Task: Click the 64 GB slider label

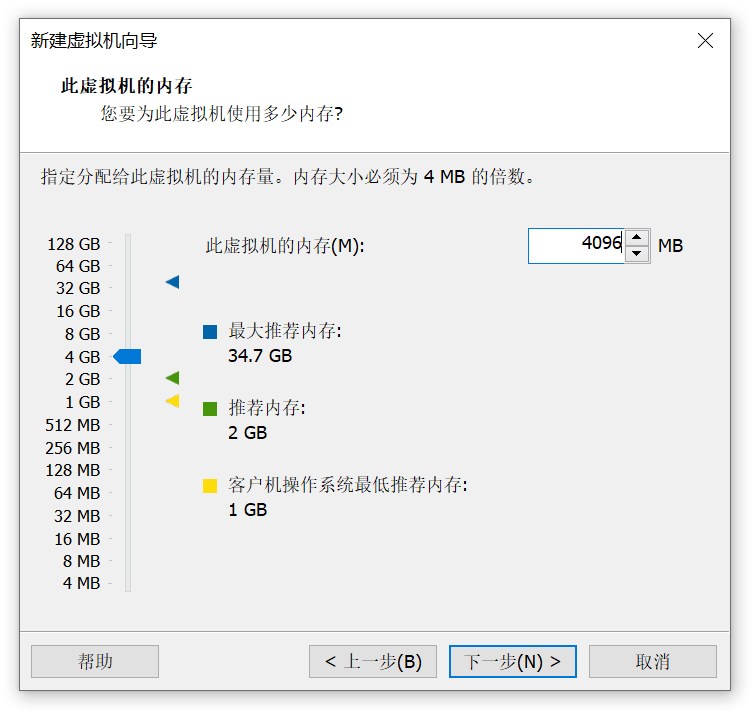Action: (x=78, y=266)
